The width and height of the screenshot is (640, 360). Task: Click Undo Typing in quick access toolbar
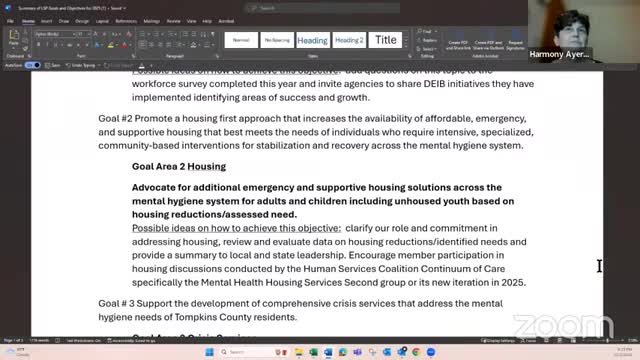80,65
